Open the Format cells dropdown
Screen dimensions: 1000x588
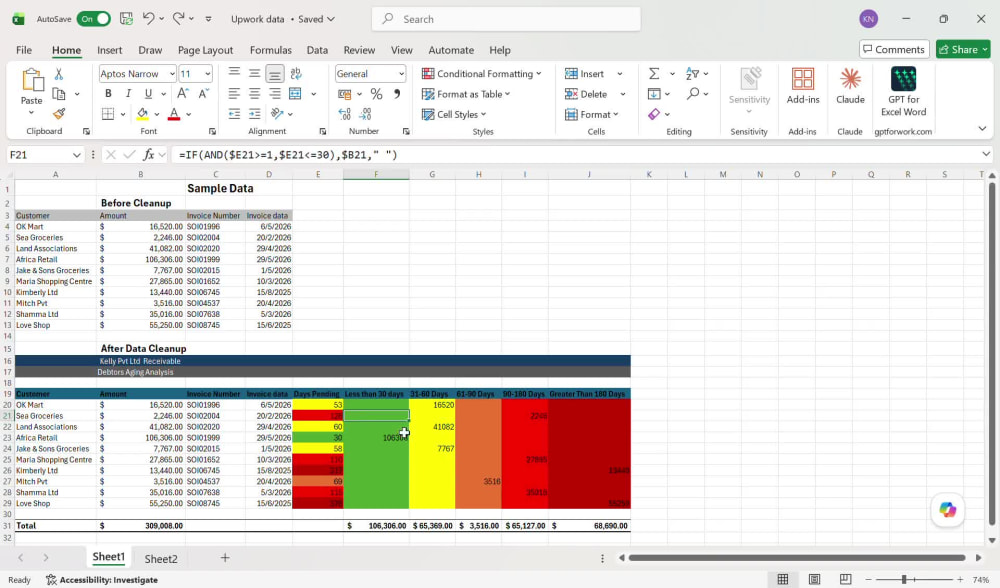tap(592, 115)
